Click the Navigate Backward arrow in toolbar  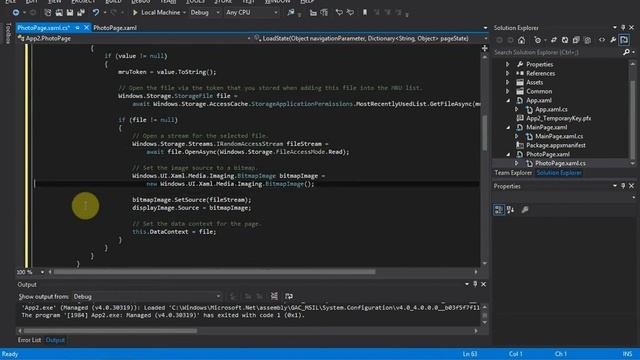pos(16,13)
